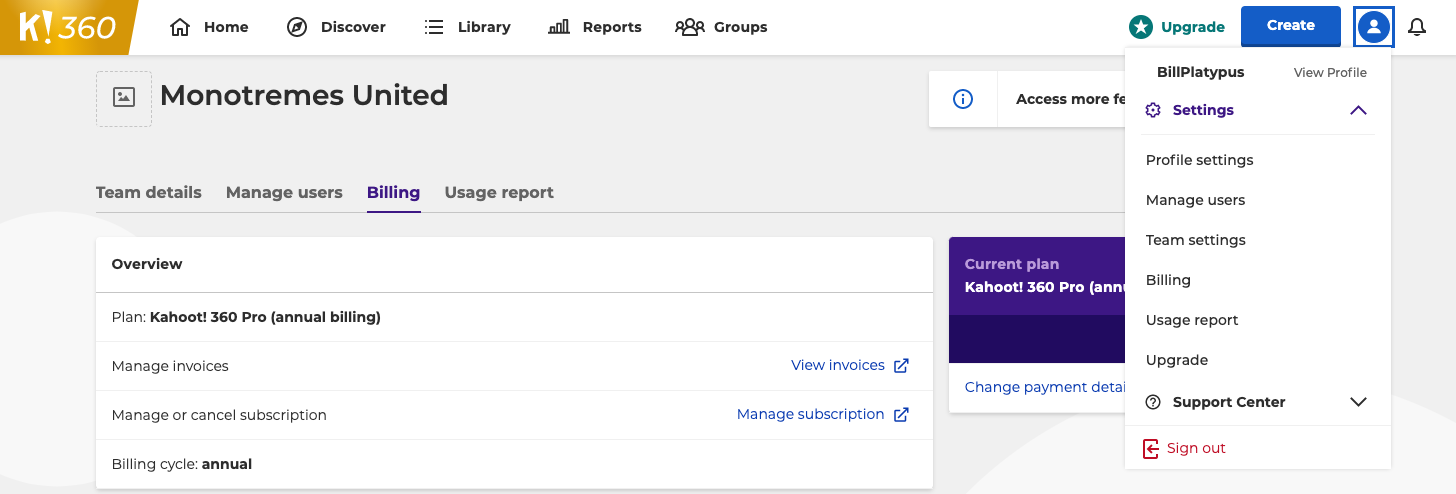Switch to the Usage report tab
The height and width of the screenshot is (494, 1456).
click(x=499, y=192)
